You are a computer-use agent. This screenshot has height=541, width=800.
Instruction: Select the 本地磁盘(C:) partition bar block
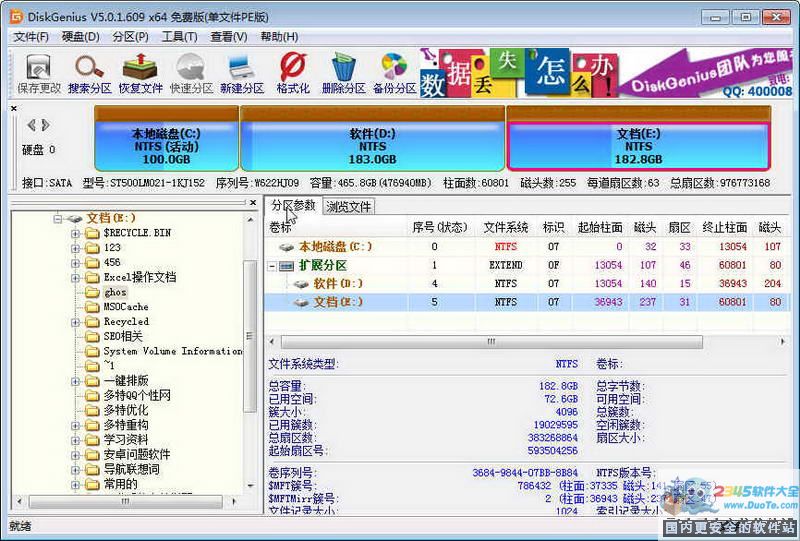pos(166,146)
